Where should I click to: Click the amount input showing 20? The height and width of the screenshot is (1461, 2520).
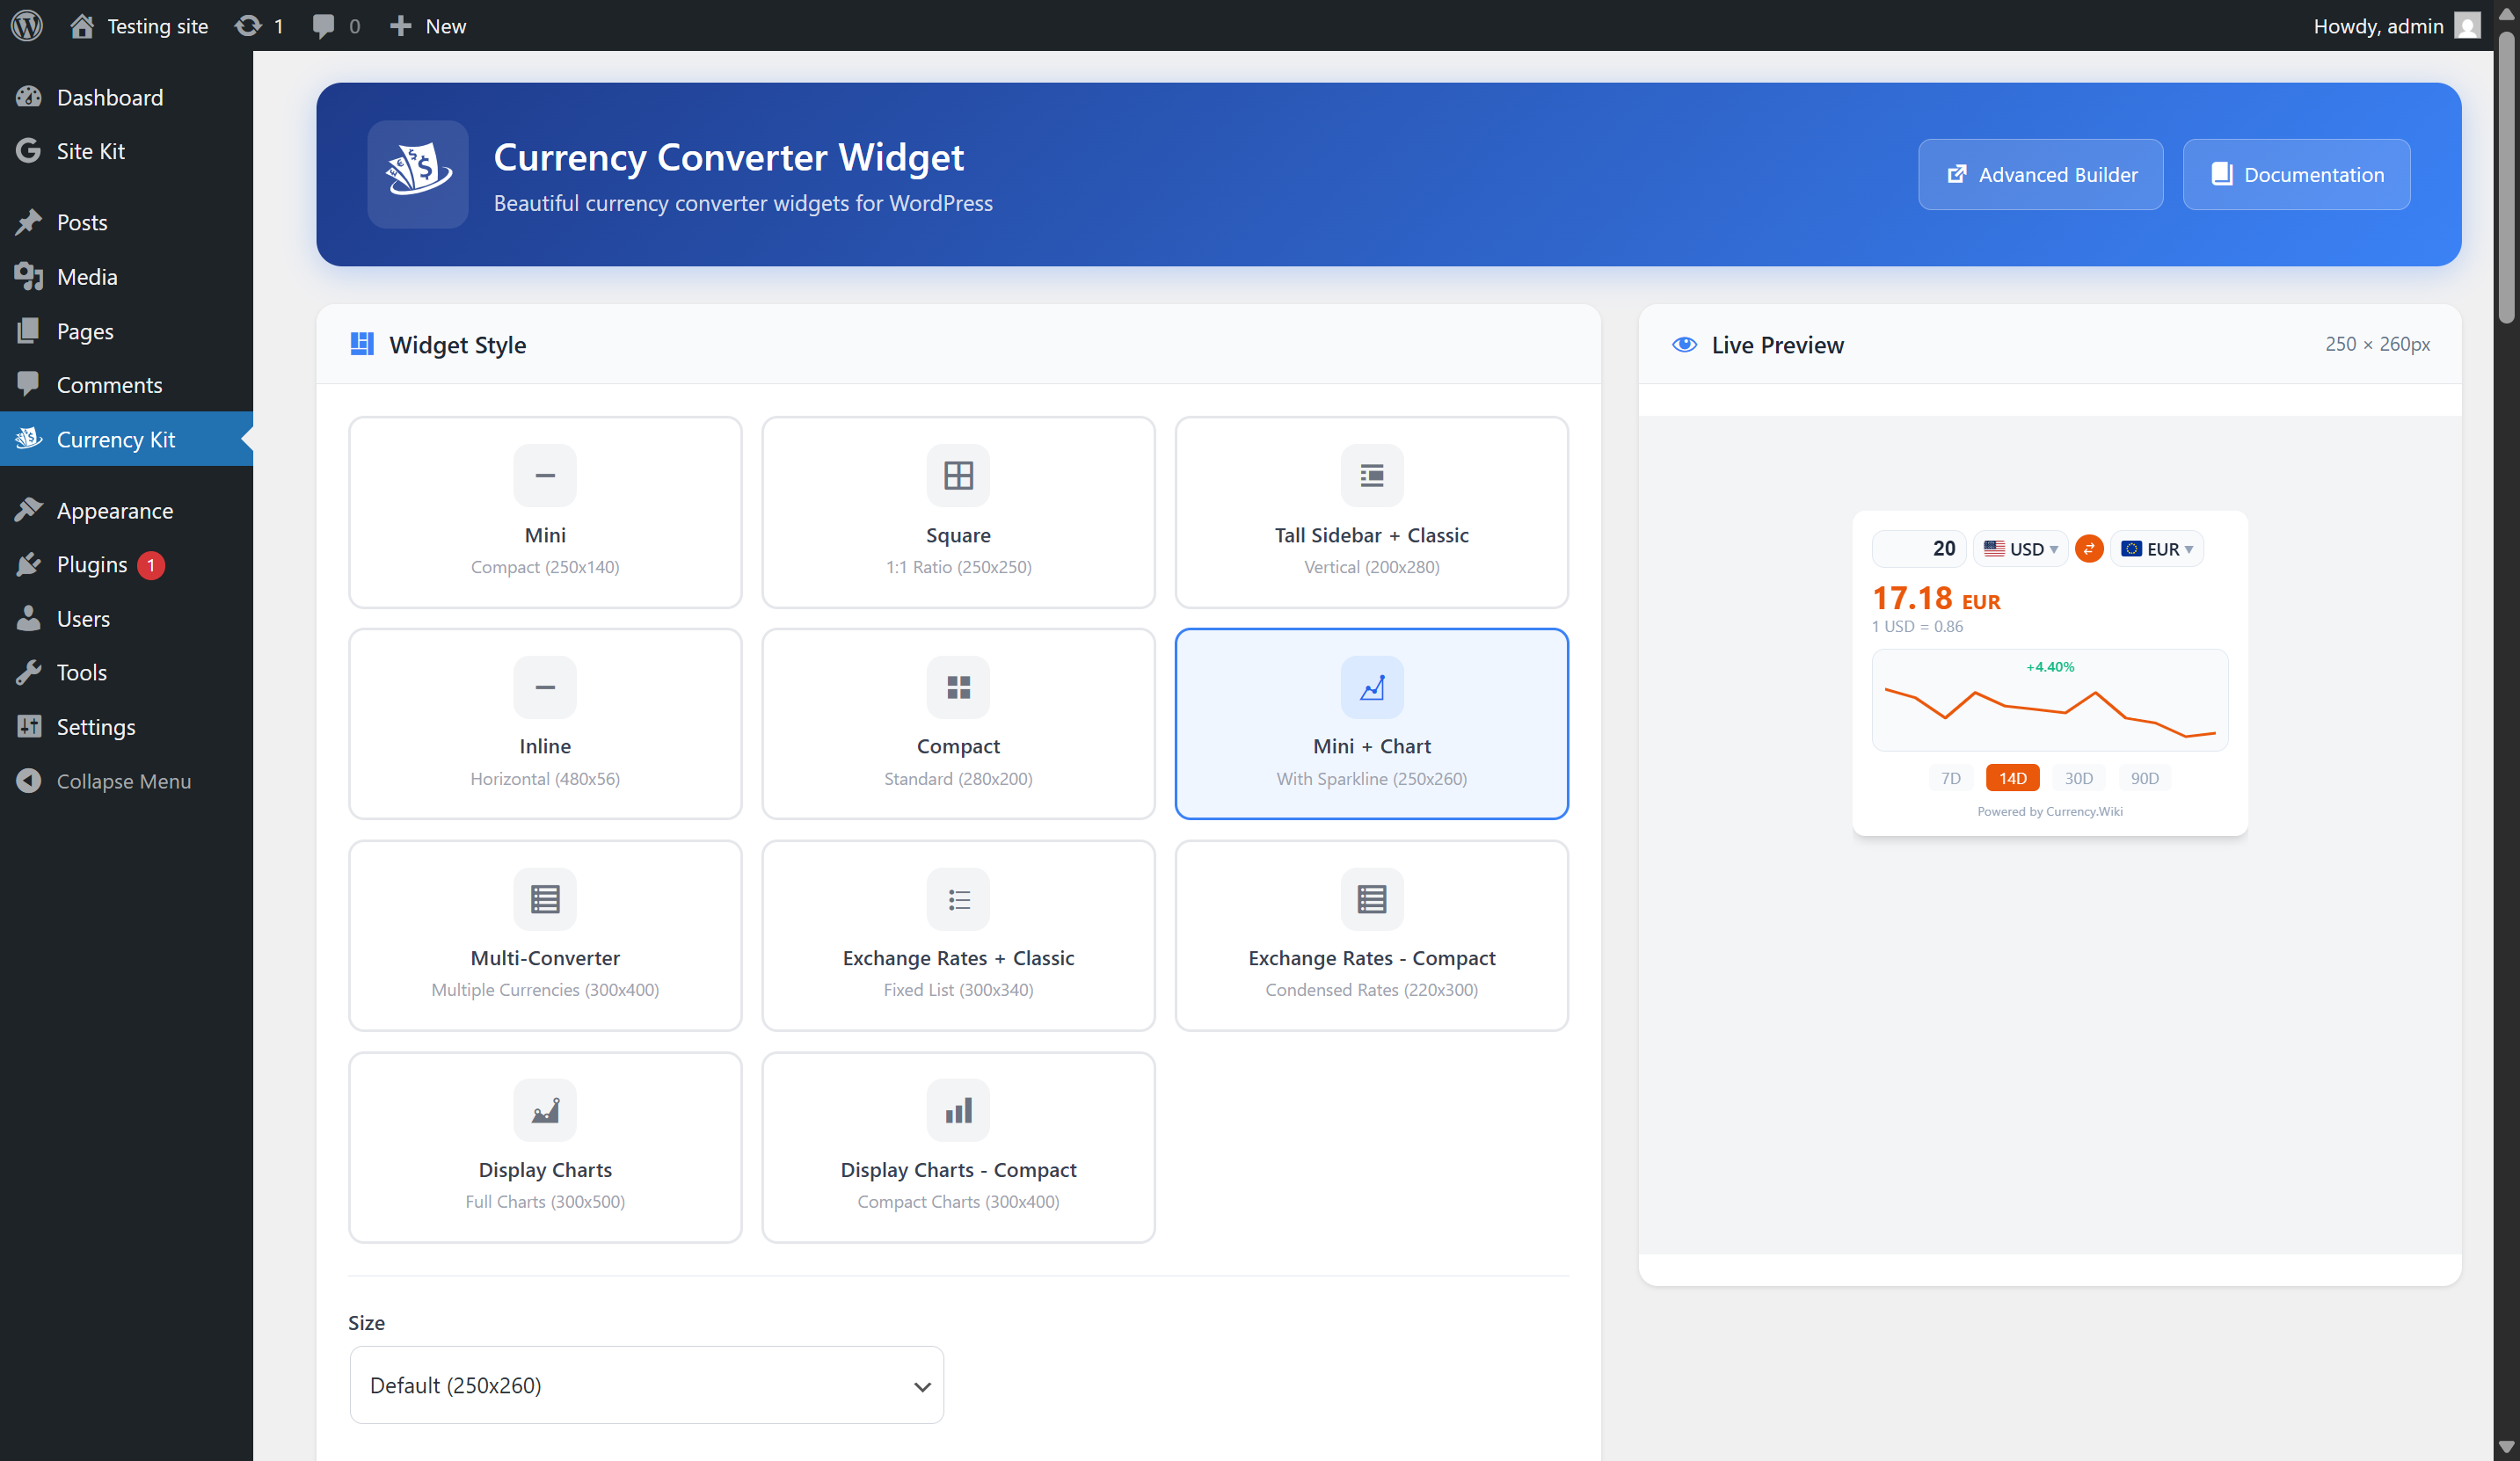(1917, 548)
